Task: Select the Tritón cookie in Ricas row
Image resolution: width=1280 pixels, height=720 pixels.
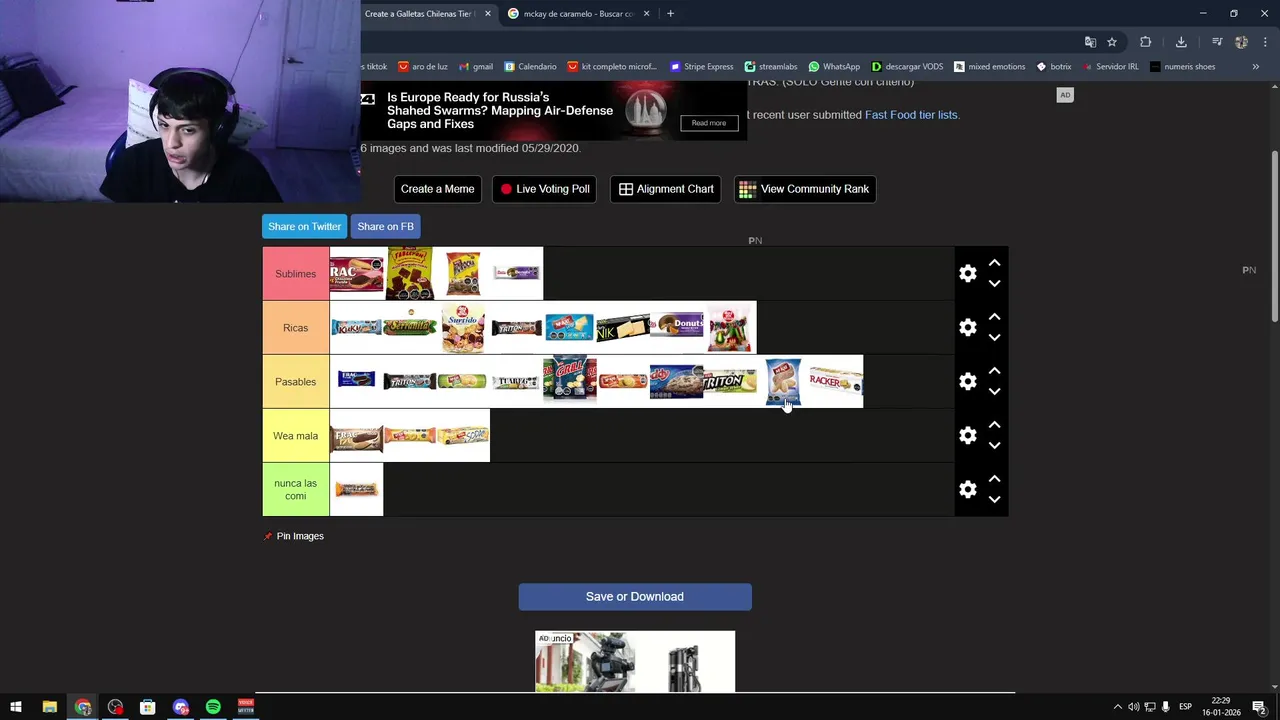Action: [517, 328]
